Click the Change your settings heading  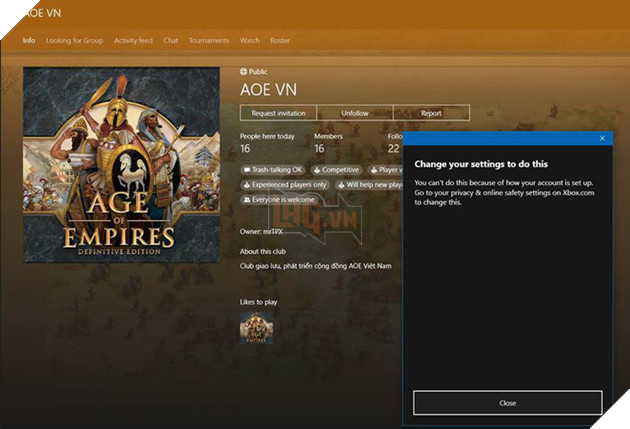(481, 164)
